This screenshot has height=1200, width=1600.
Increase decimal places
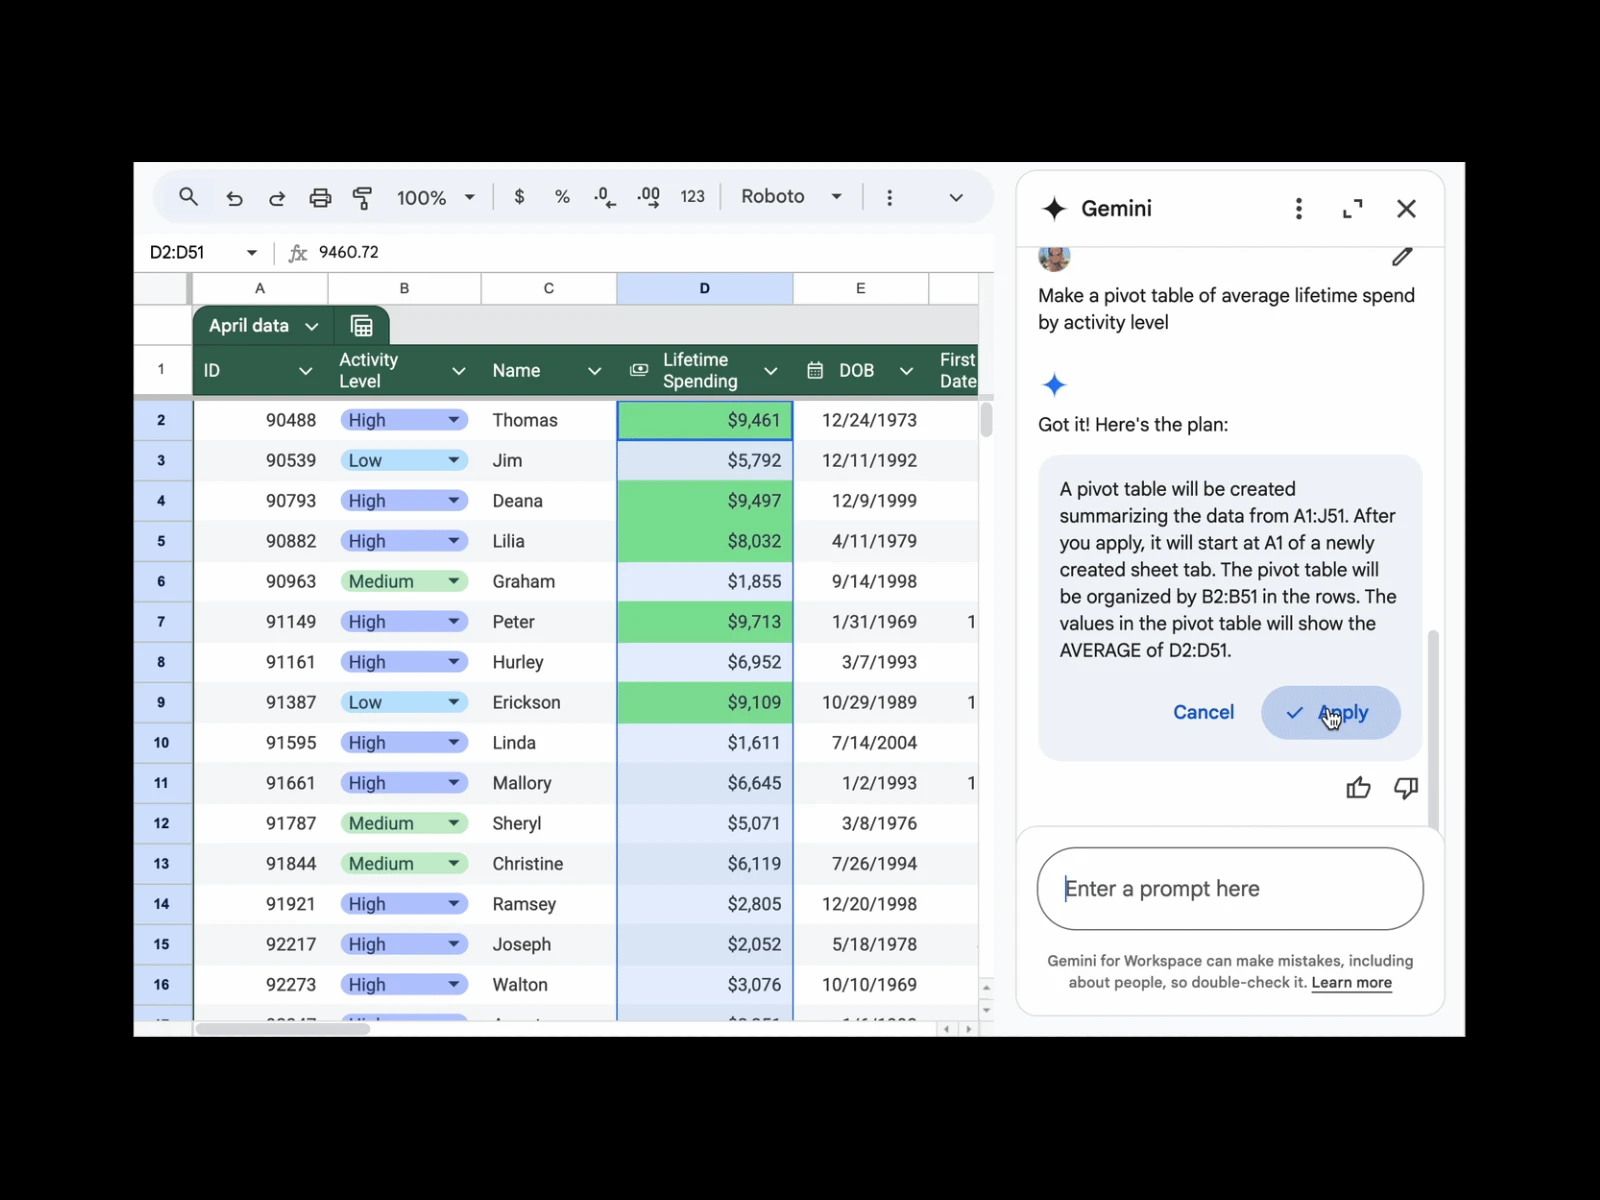(x=648, y=197)
